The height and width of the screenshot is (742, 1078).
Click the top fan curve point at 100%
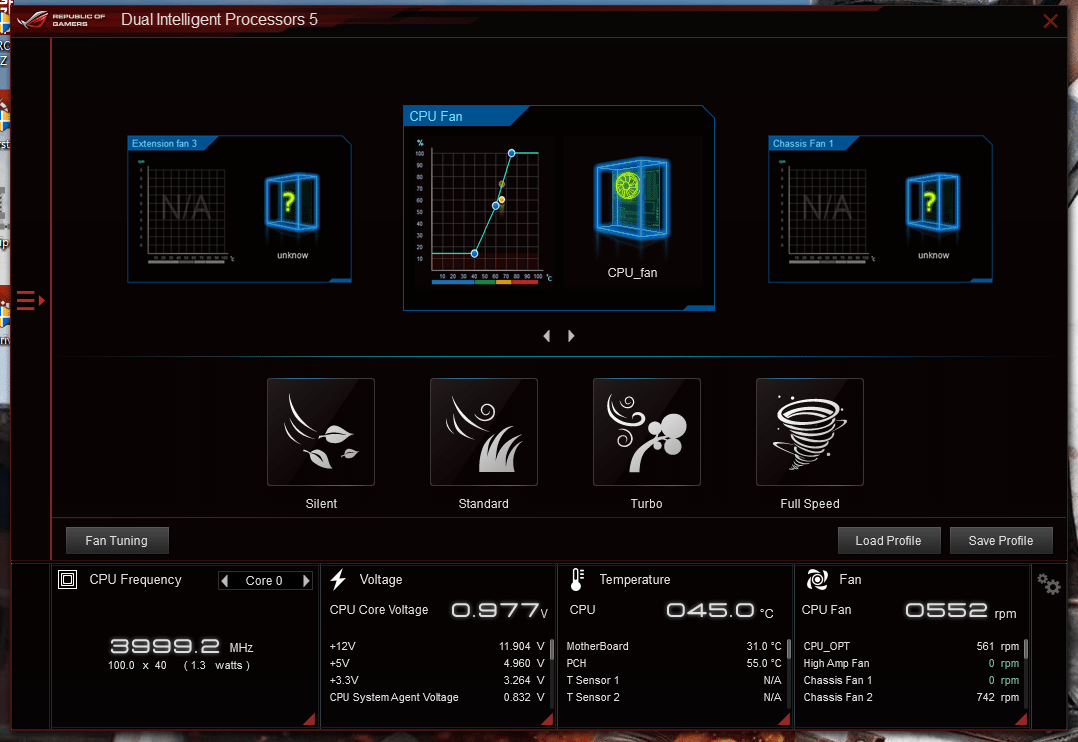pos(512,153)
